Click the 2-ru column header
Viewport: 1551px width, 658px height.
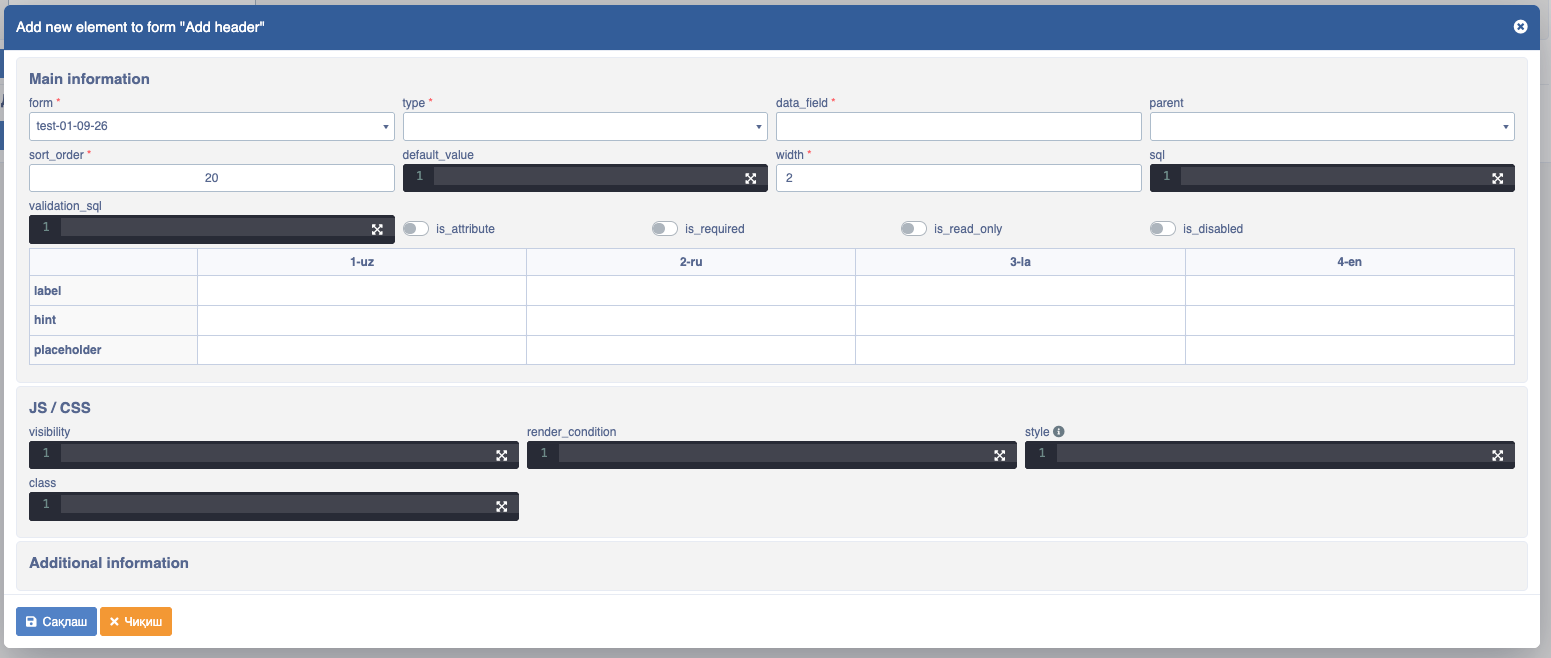tap(691, 262)
